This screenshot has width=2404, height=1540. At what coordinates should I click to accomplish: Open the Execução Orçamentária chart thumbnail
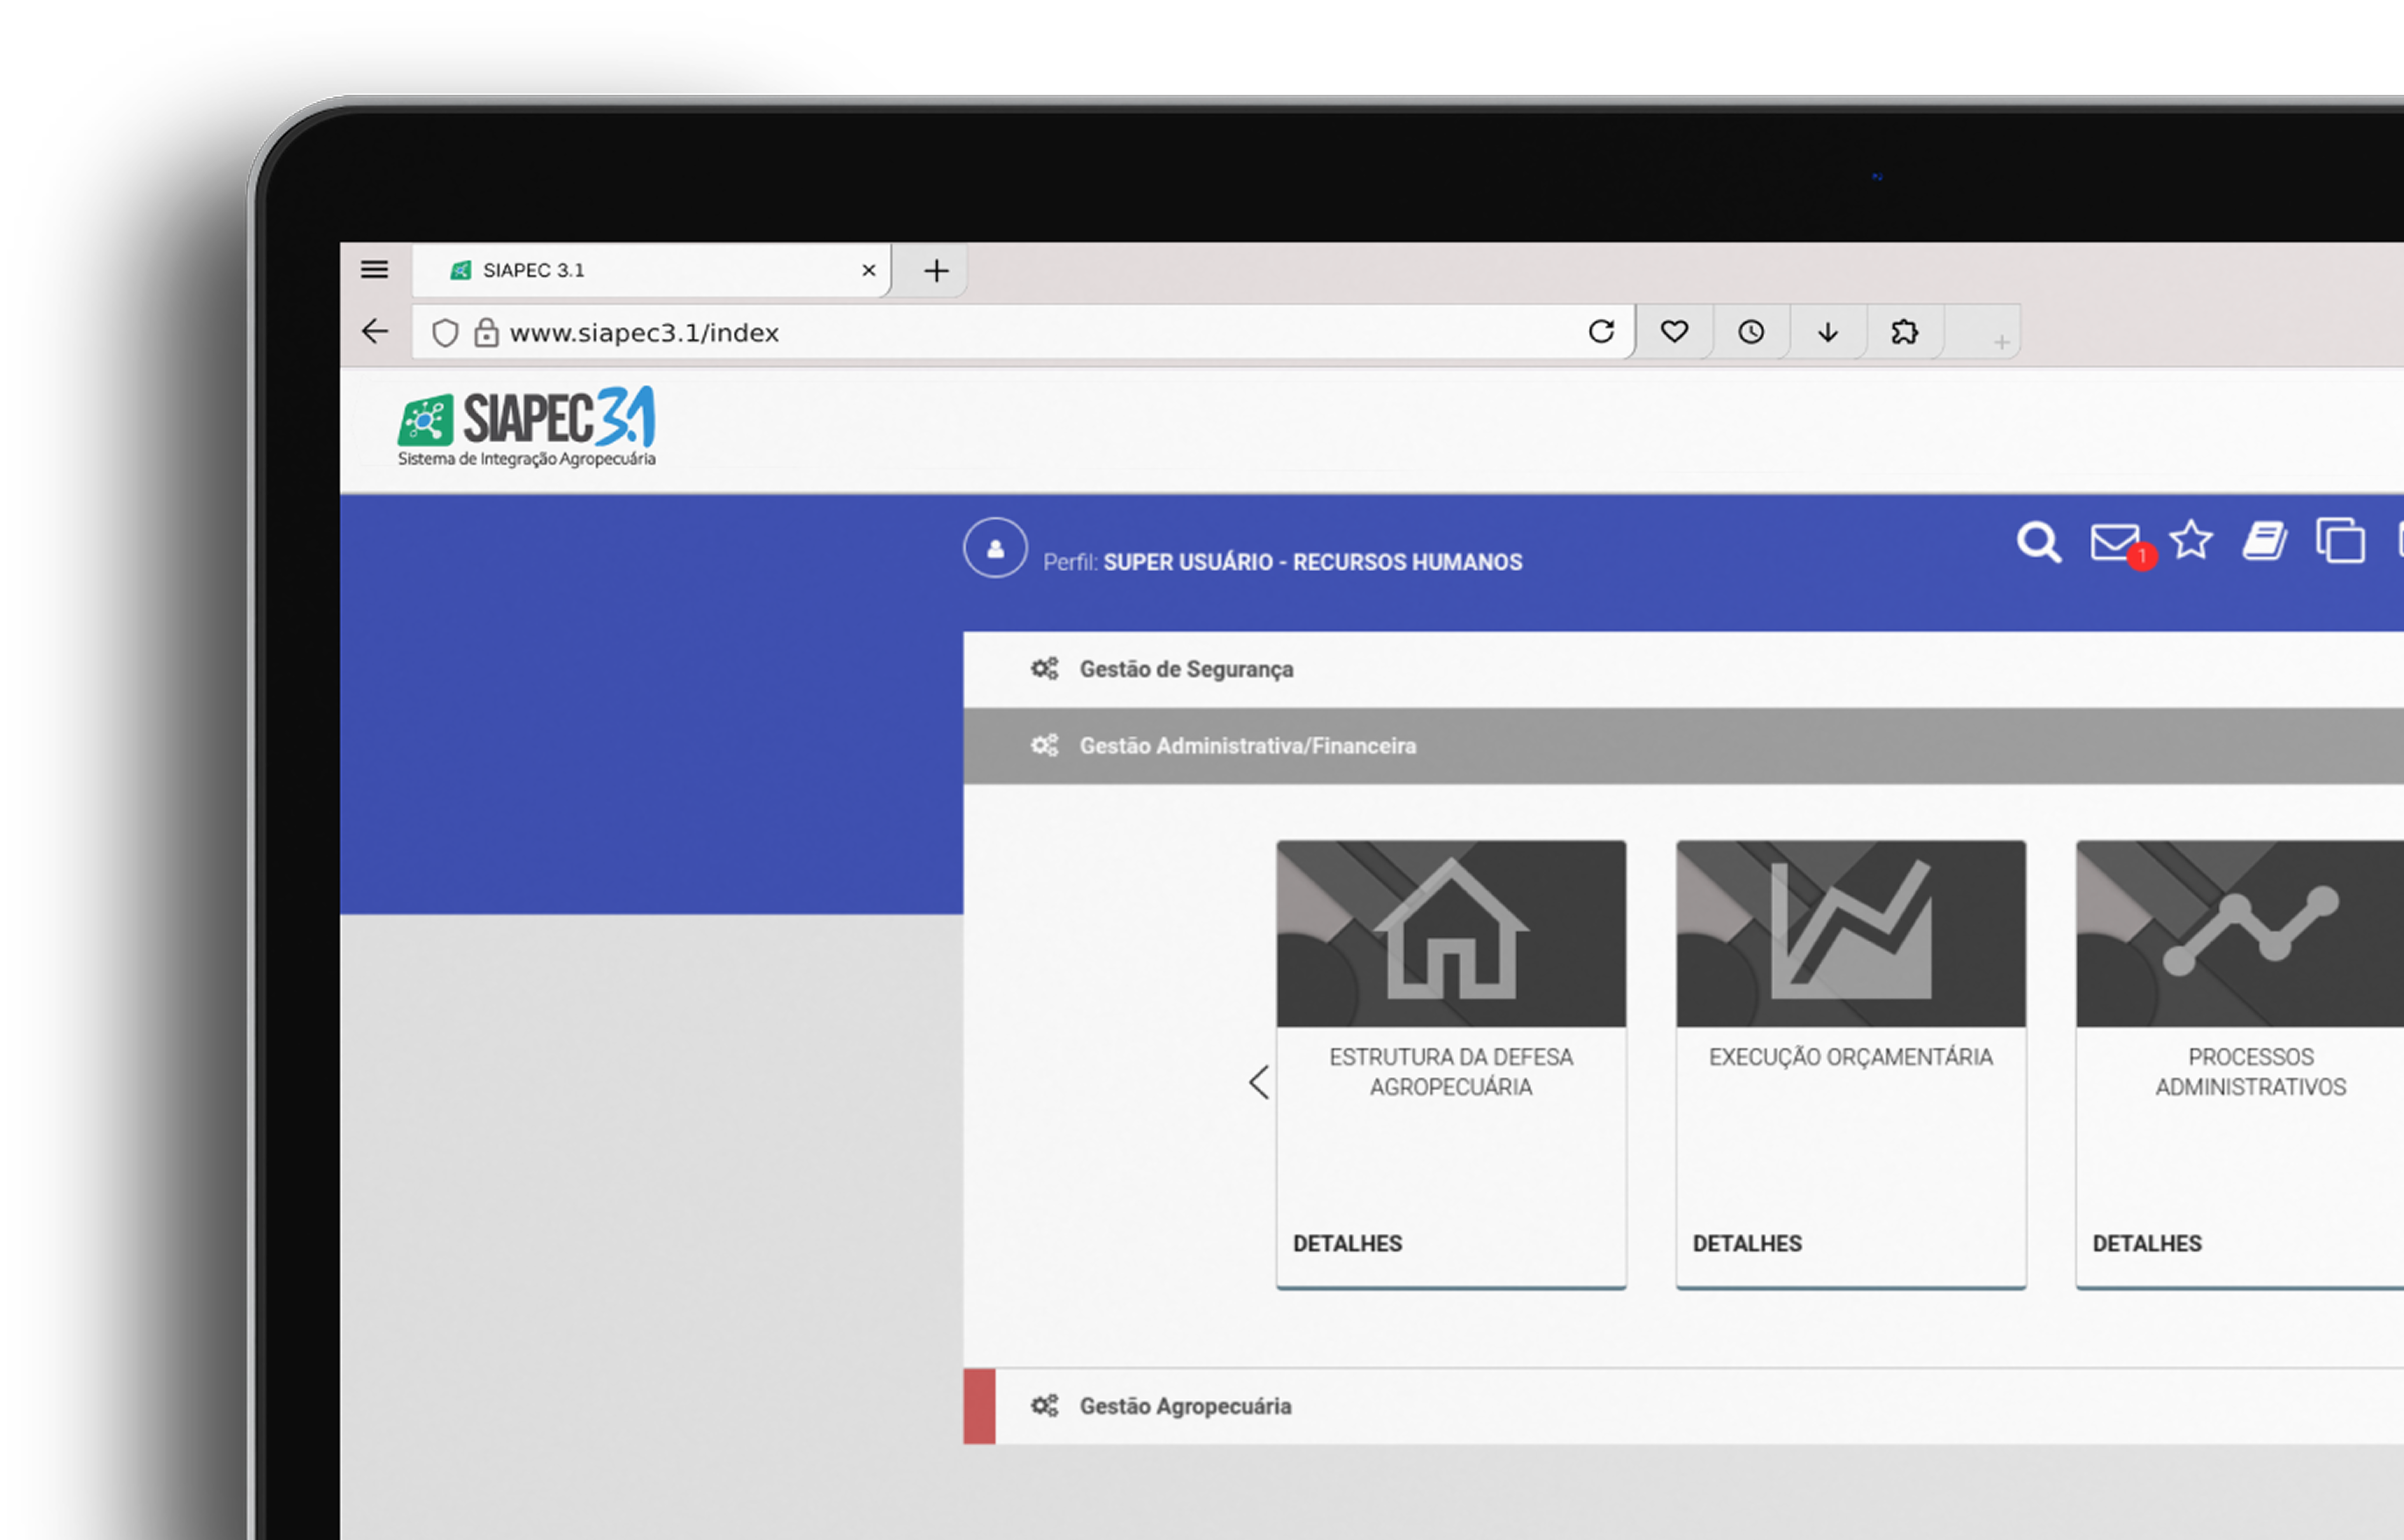point(1851,934)
